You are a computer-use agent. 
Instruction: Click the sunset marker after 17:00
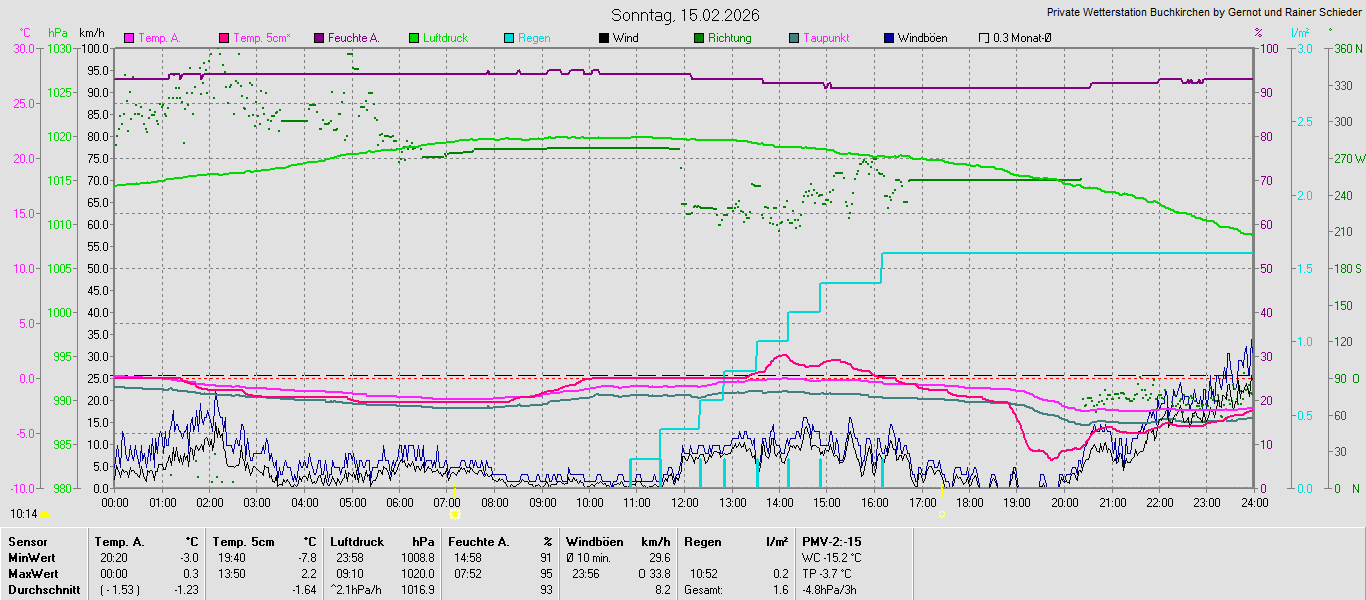pos(942,514)
